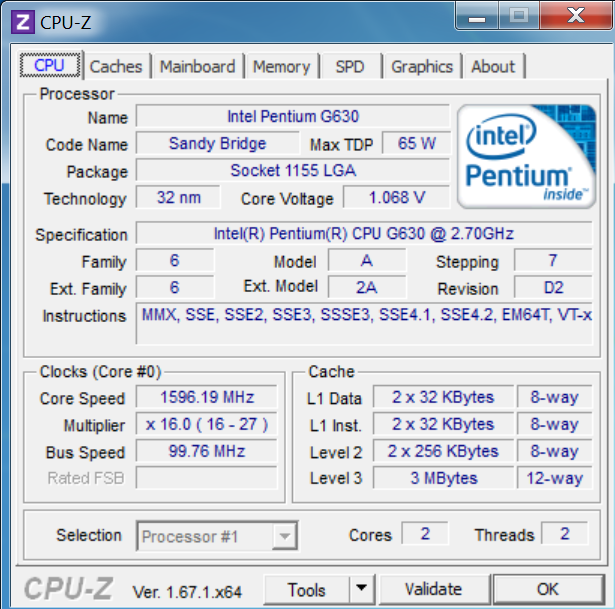Screen dimensions: 615x609
Task: Click the CPU-Z purple Z title icon
Action: (x=22, y=22)
